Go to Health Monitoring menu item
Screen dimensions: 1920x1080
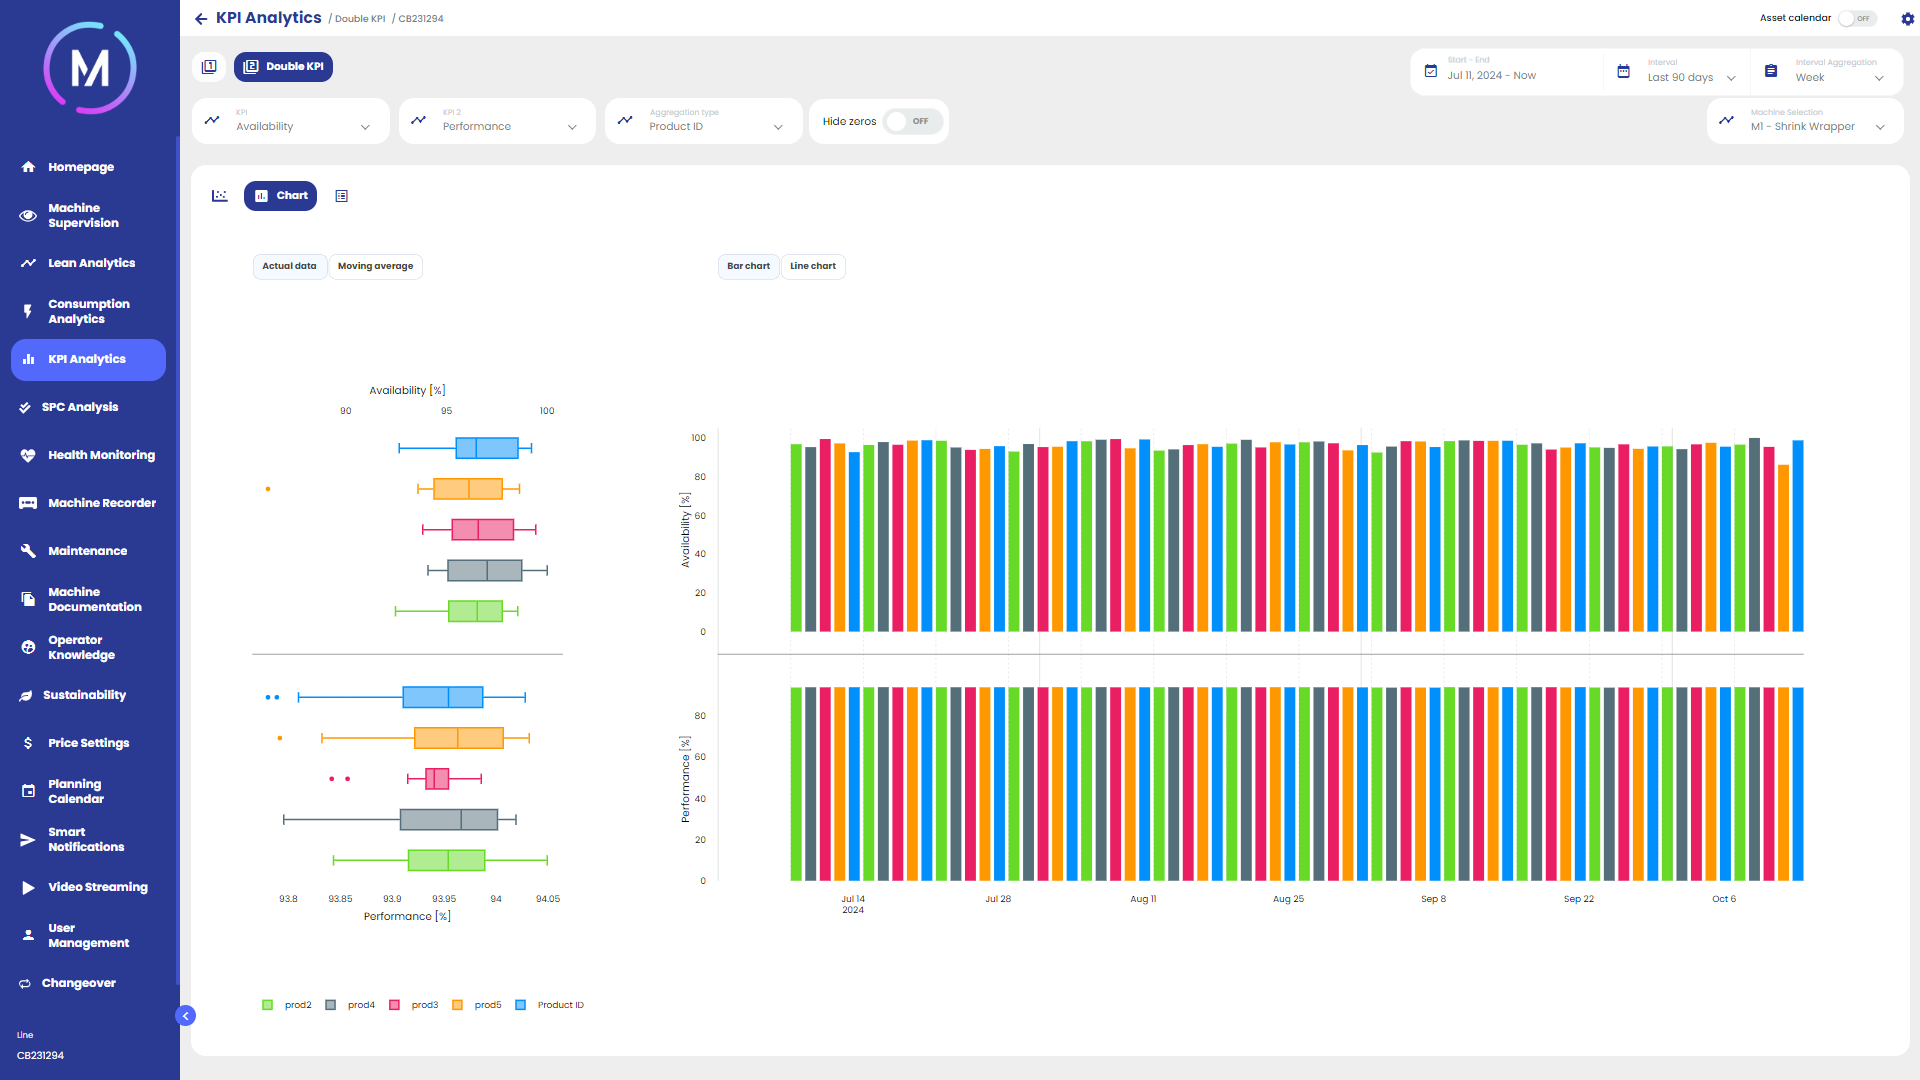tap(101, 455)
